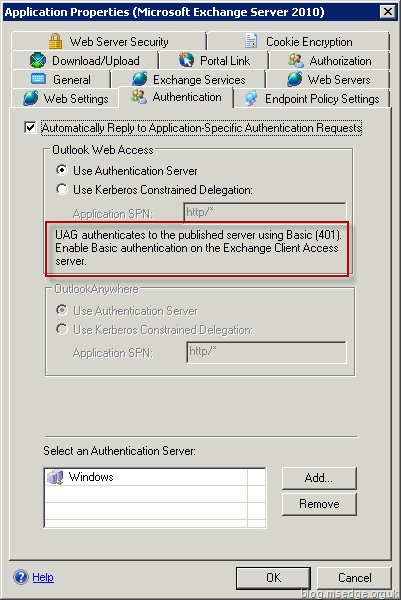This screenshot has height=600, width=401.
Task: Click the server icon next to Windows
Action: [55, 477]
